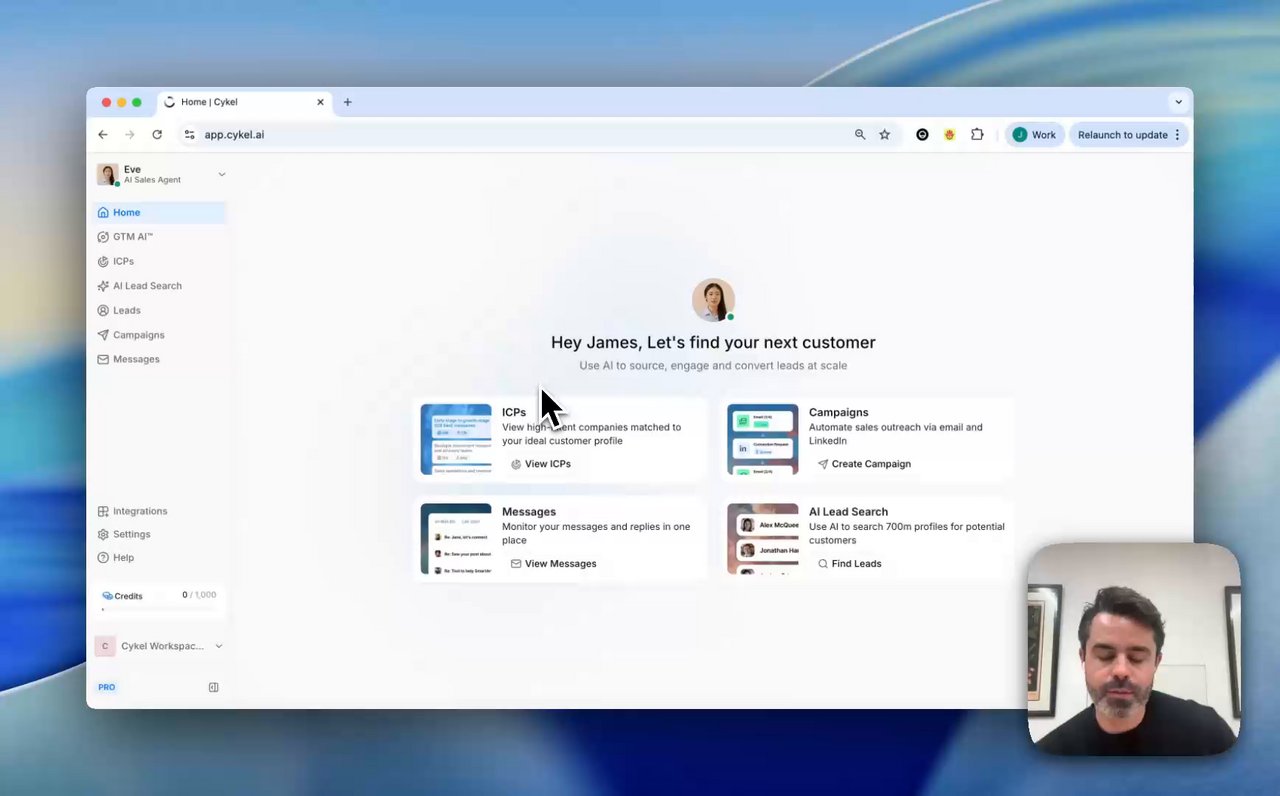1280x796 pixels.
Task: Click the ICPs card thumbnail
Action: pos(456,439)
